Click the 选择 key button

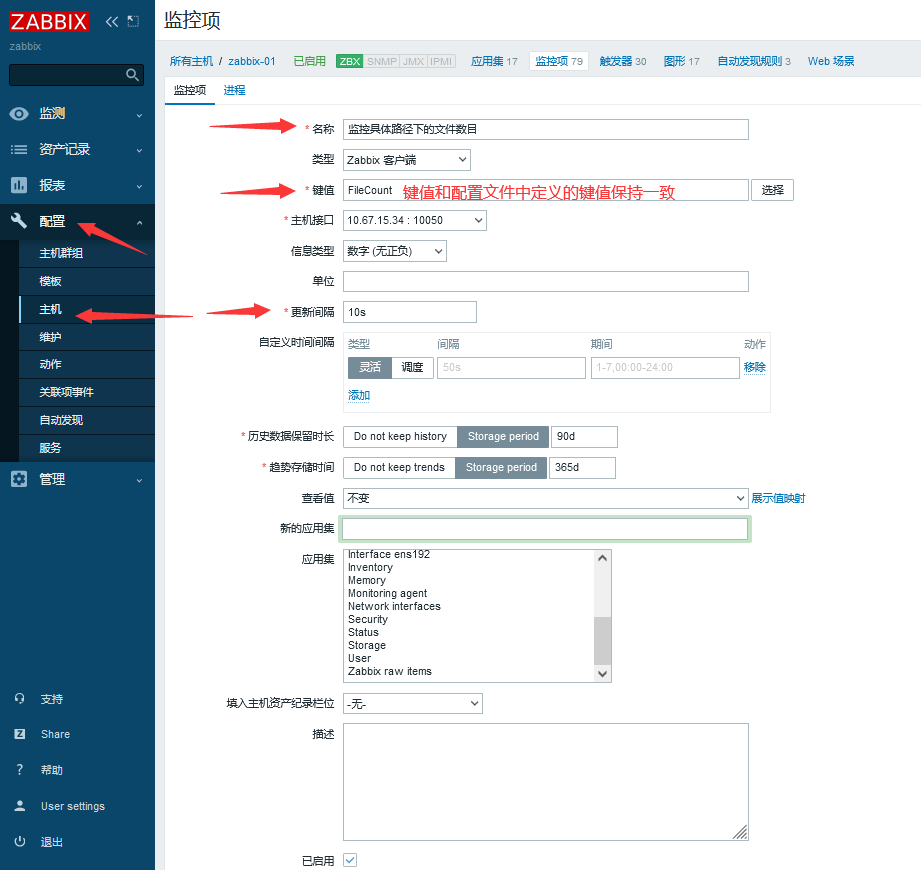(x=772, y=190)
